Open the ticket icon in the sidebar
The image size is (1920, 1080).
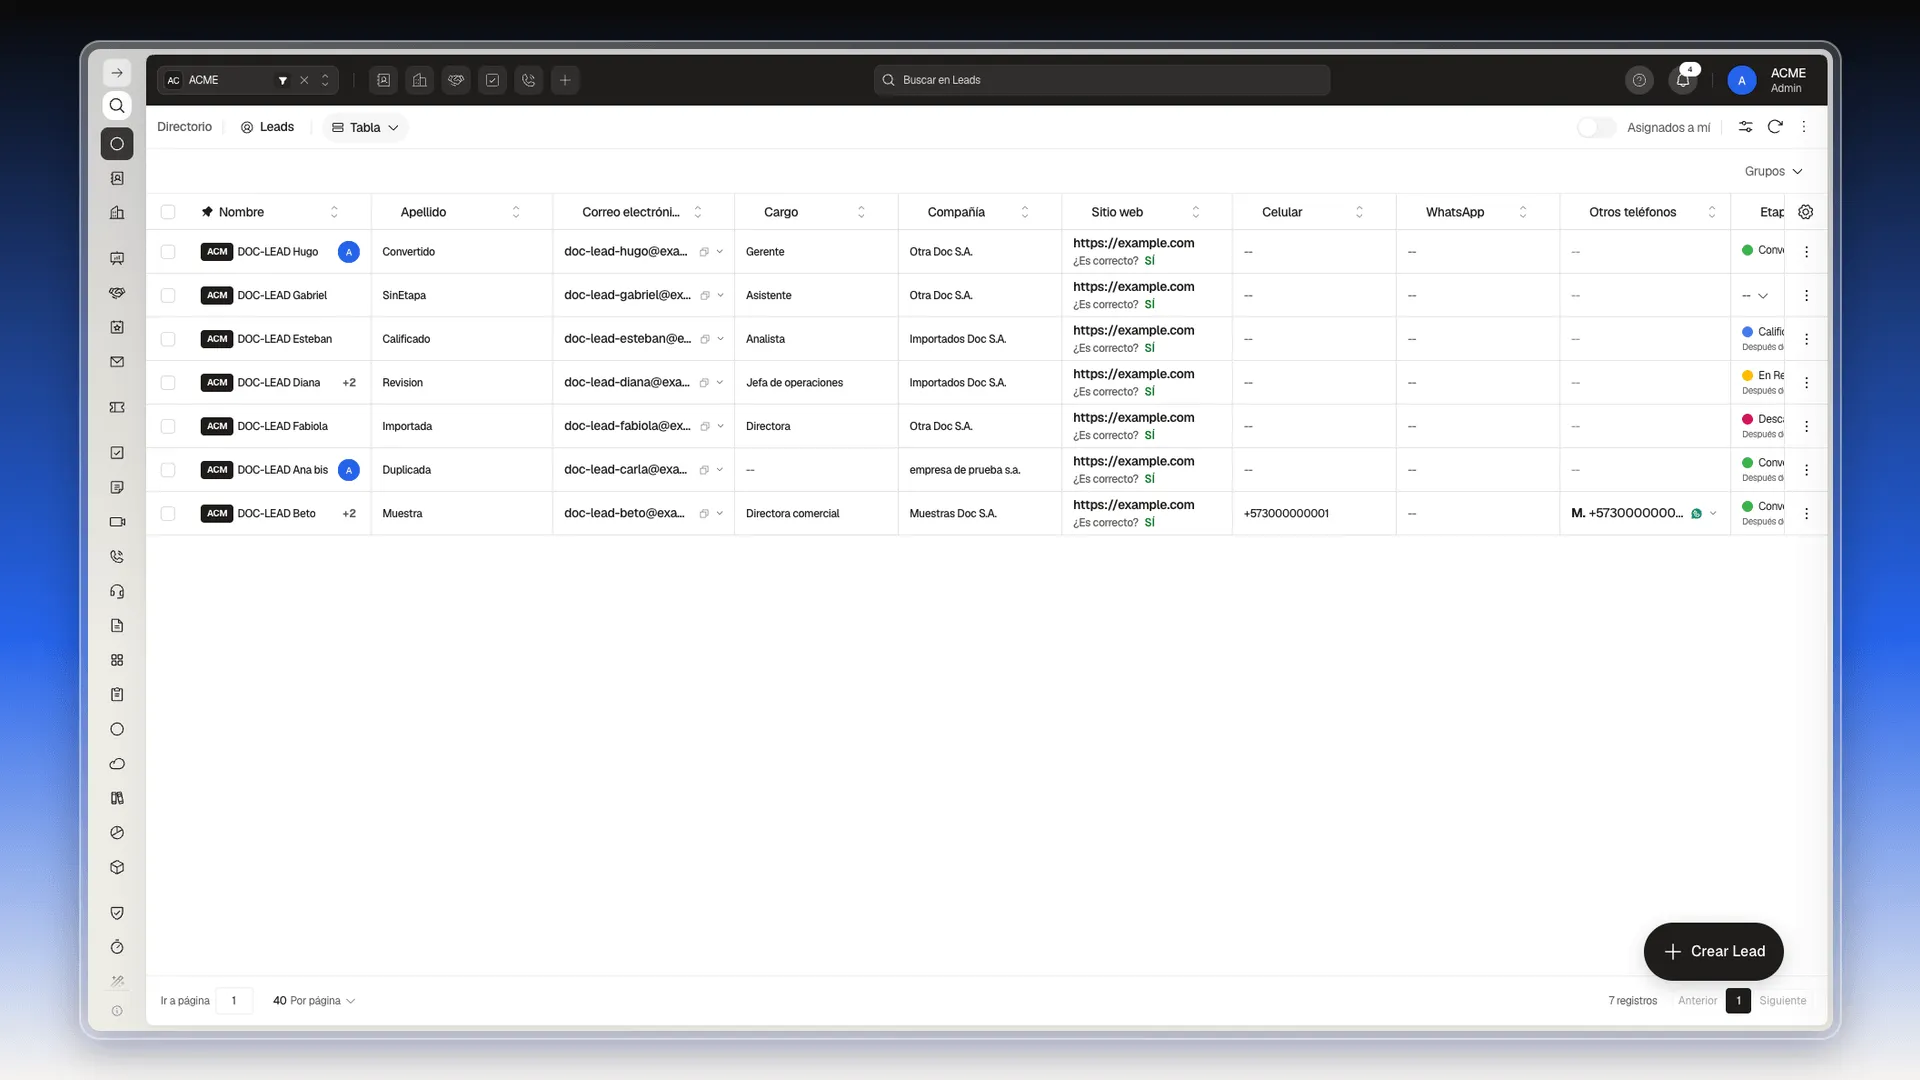pyautogui.click(x=117, y=407)
